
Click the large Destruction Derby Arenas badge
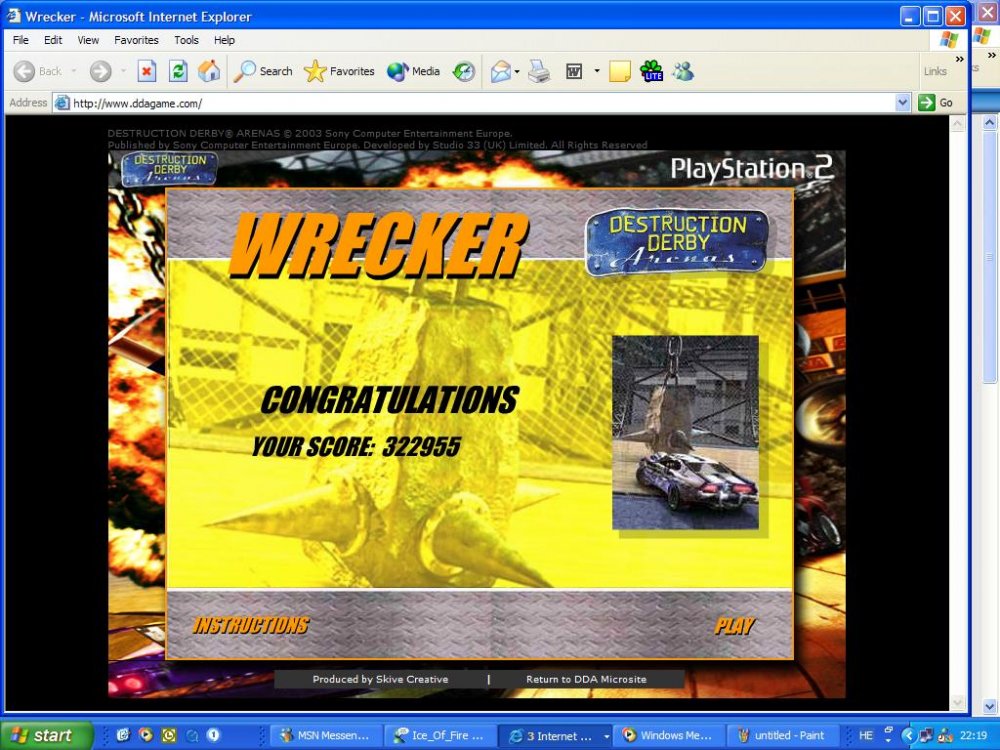click(677, 241)
